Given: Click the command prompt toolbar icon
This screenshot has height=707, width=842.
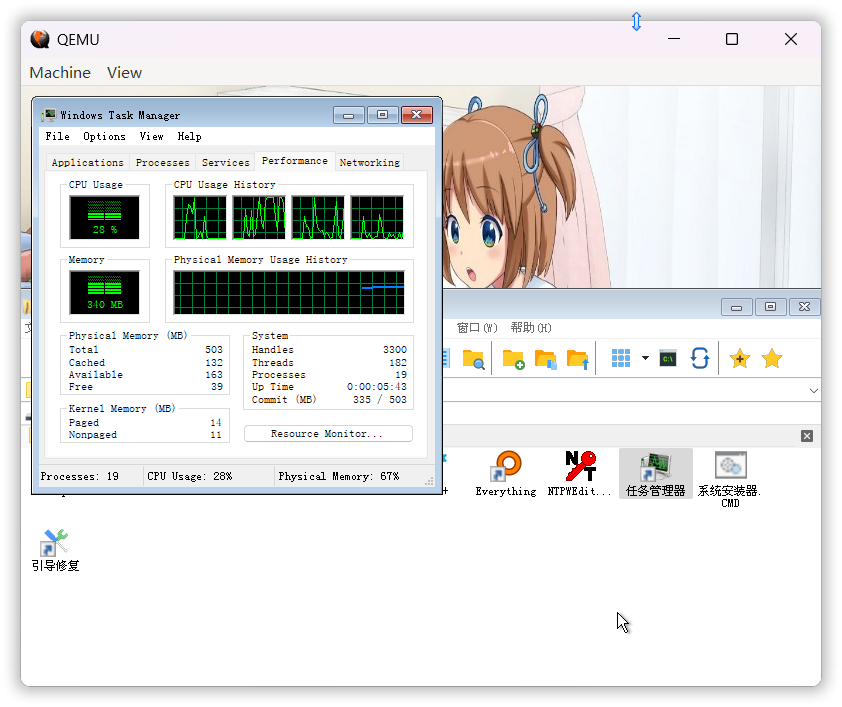Looking at the screenshot, I should pos(668,358).
